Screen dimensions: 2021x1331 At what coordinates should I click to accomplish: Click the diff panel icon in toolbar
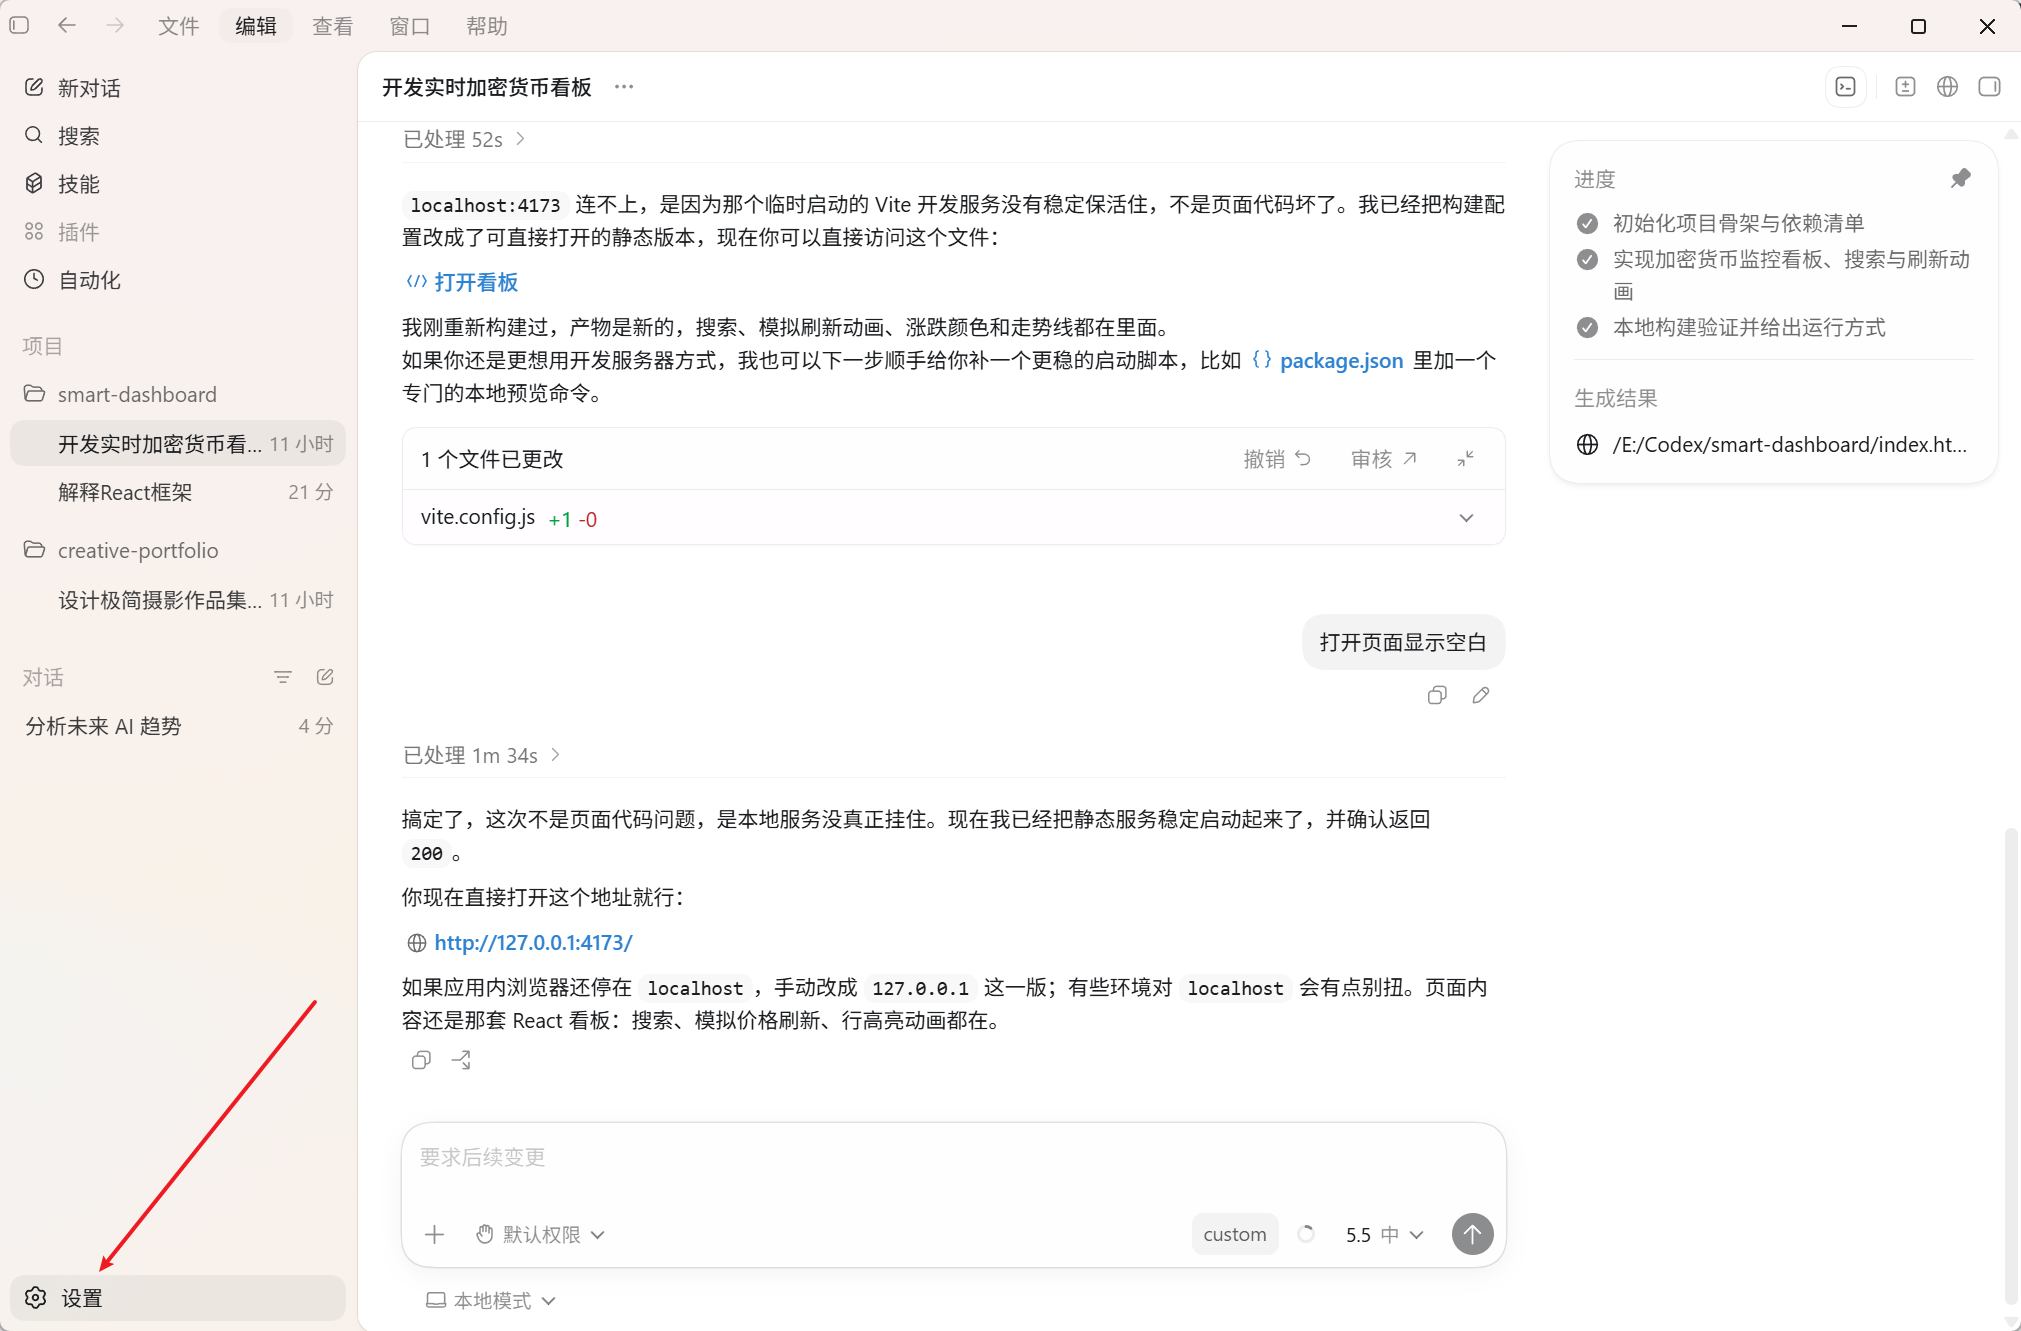pyautogui.click(x=1905, y=87)
